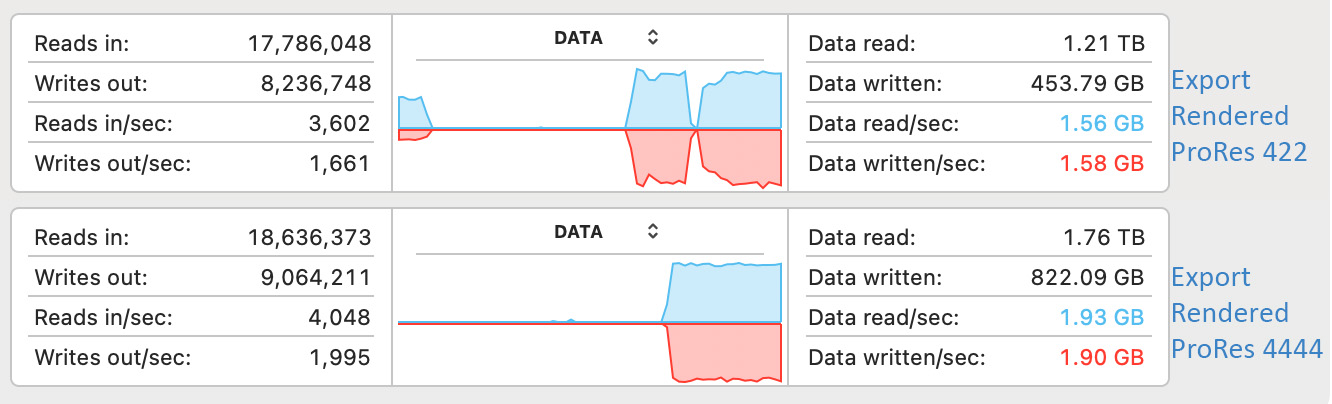This screenshot has height=404, width=1332.
Task: Click the Data written value 822.09 GB
Action: tap(1086, 278)
